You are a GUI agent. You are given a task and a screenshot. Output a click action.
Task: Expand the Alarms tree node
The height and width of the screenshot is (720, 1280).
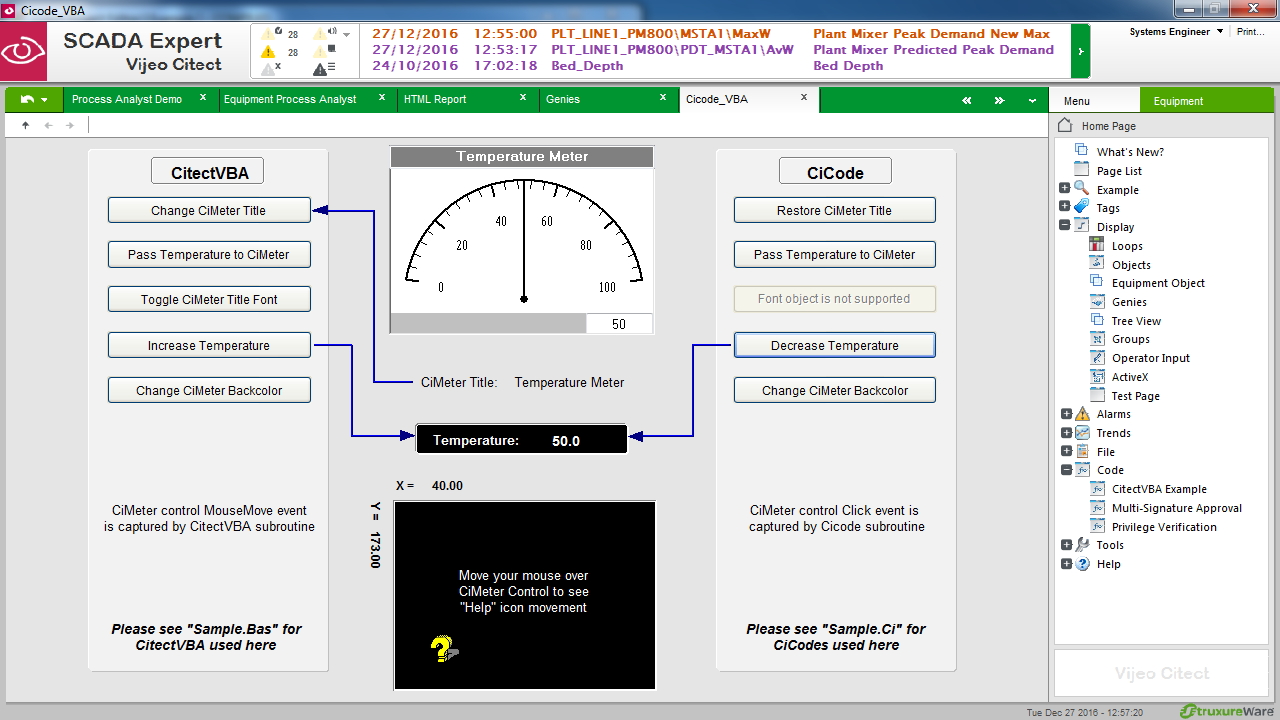[x=1066, y=414]
